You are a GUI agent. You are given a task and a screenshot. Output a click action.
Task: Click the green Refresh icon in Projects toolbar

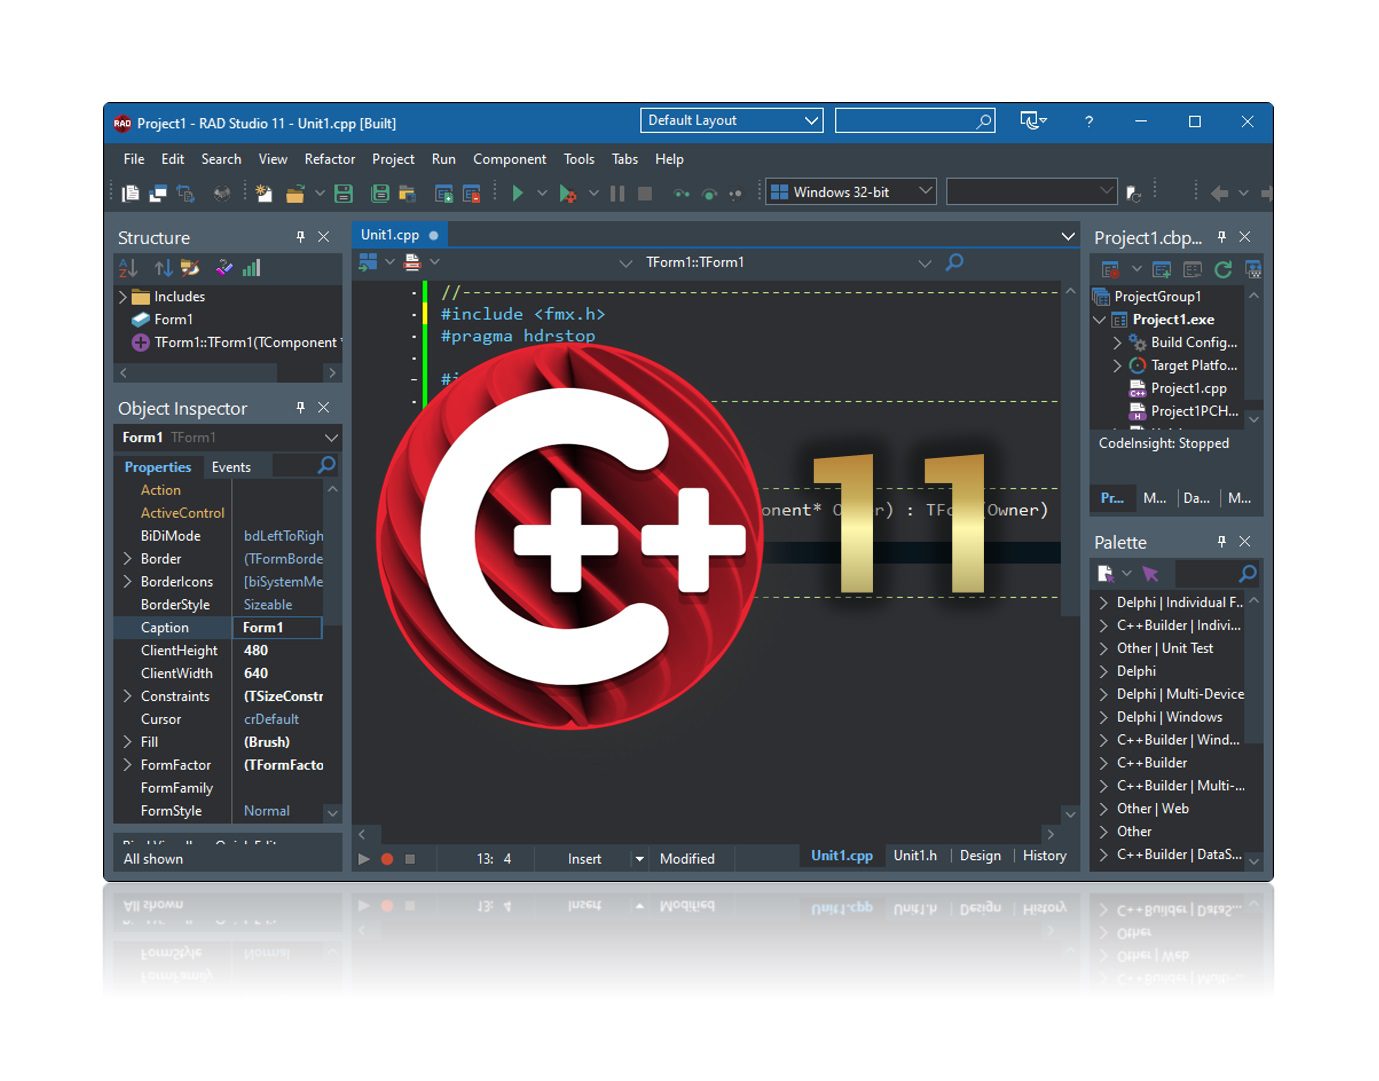coord(1223,269)
